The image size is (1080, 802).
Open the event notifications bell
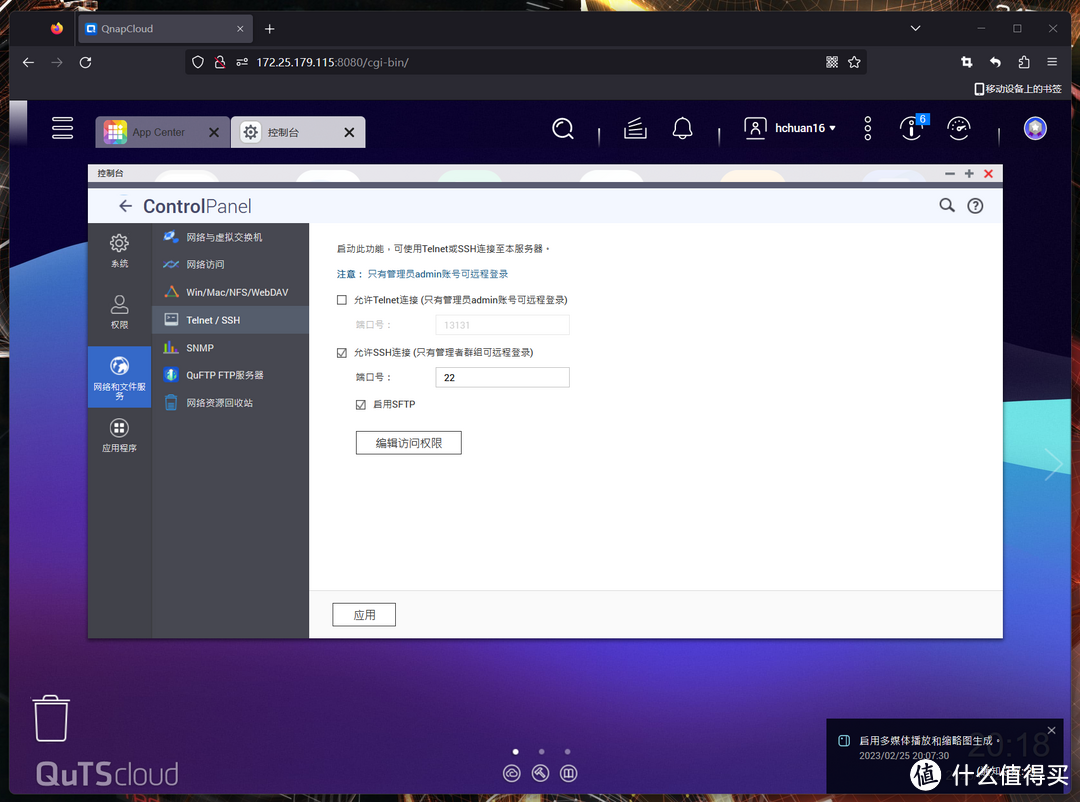pyautogui.click(x=682, y=128)
